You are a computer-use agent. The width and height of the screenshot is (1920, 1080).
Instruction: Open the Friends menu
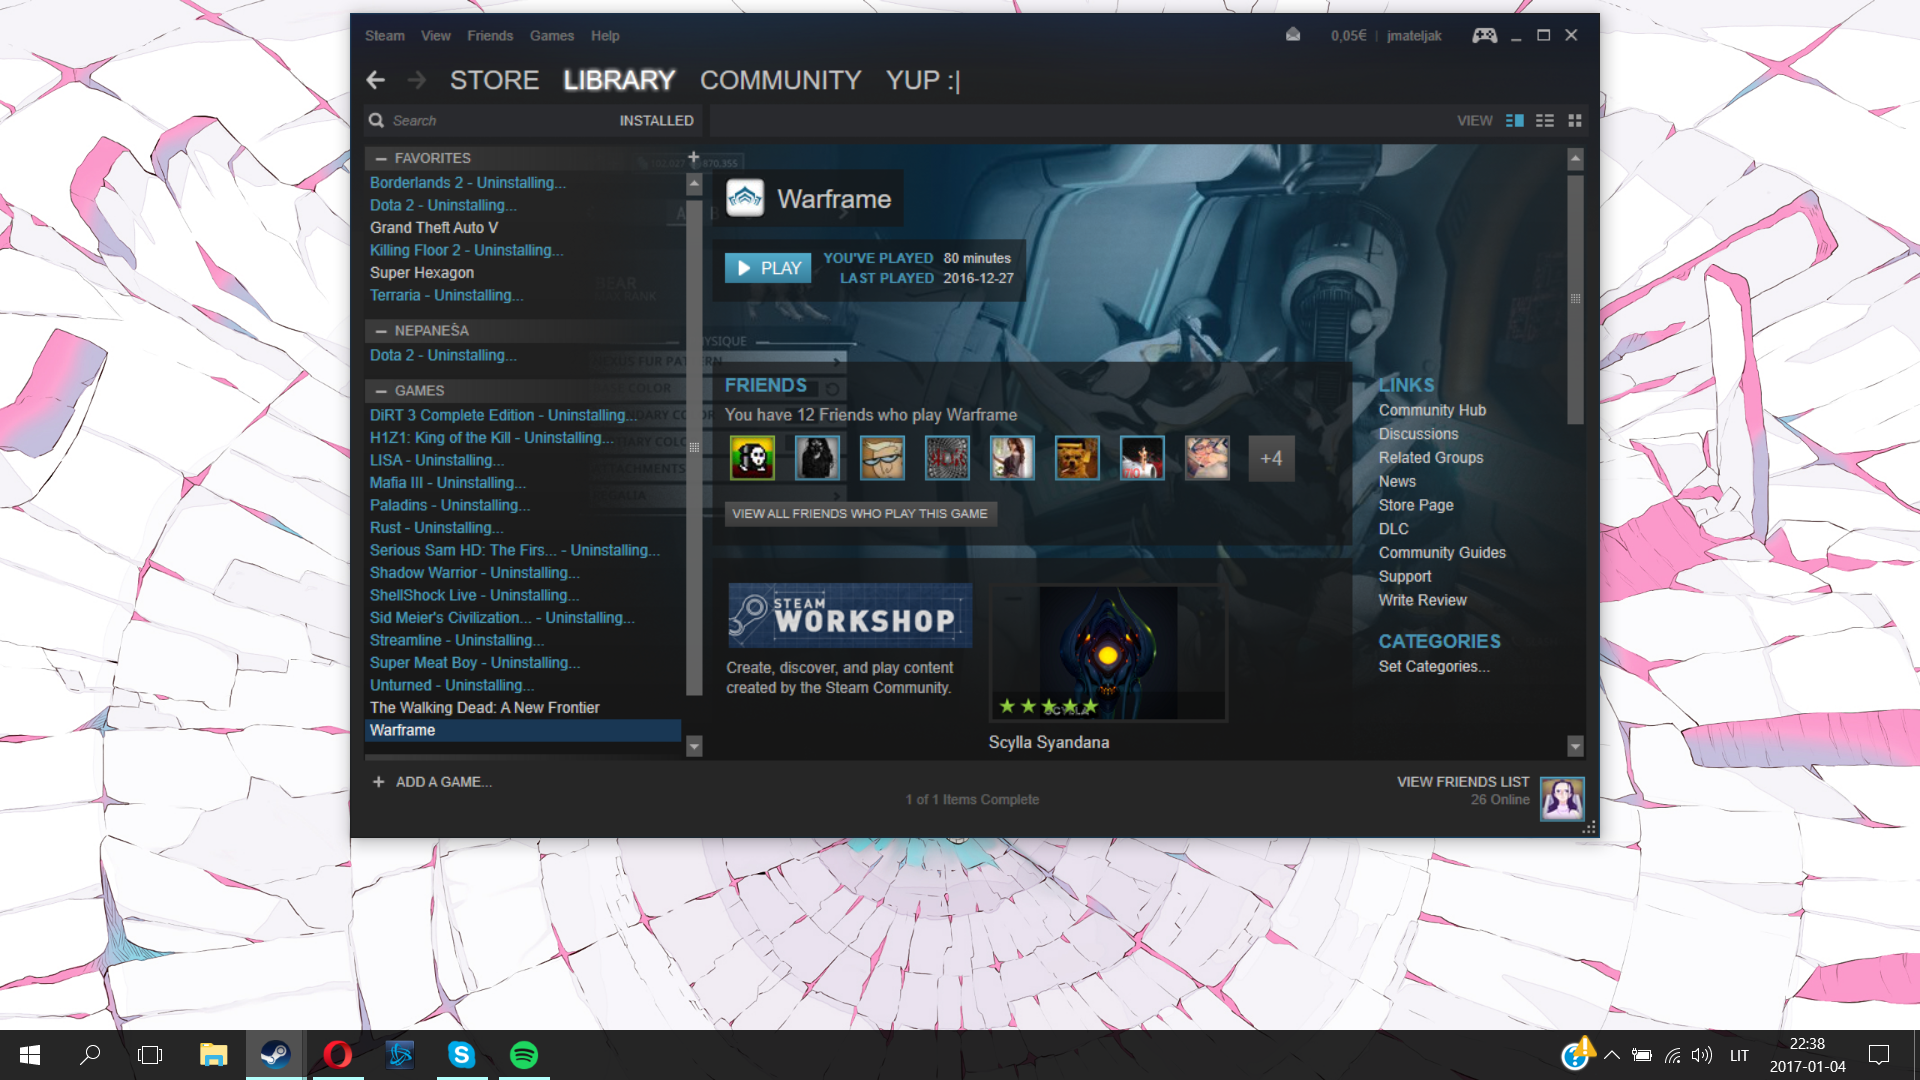(489, 36)
